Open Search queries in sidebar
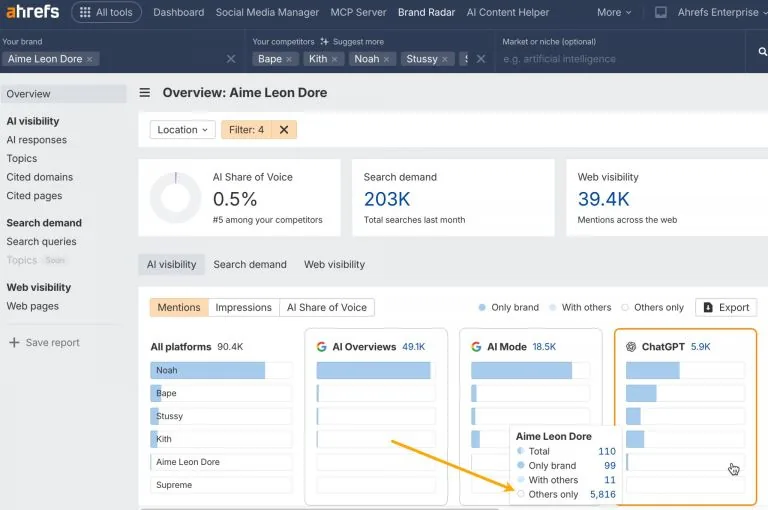 click(41, 242)
